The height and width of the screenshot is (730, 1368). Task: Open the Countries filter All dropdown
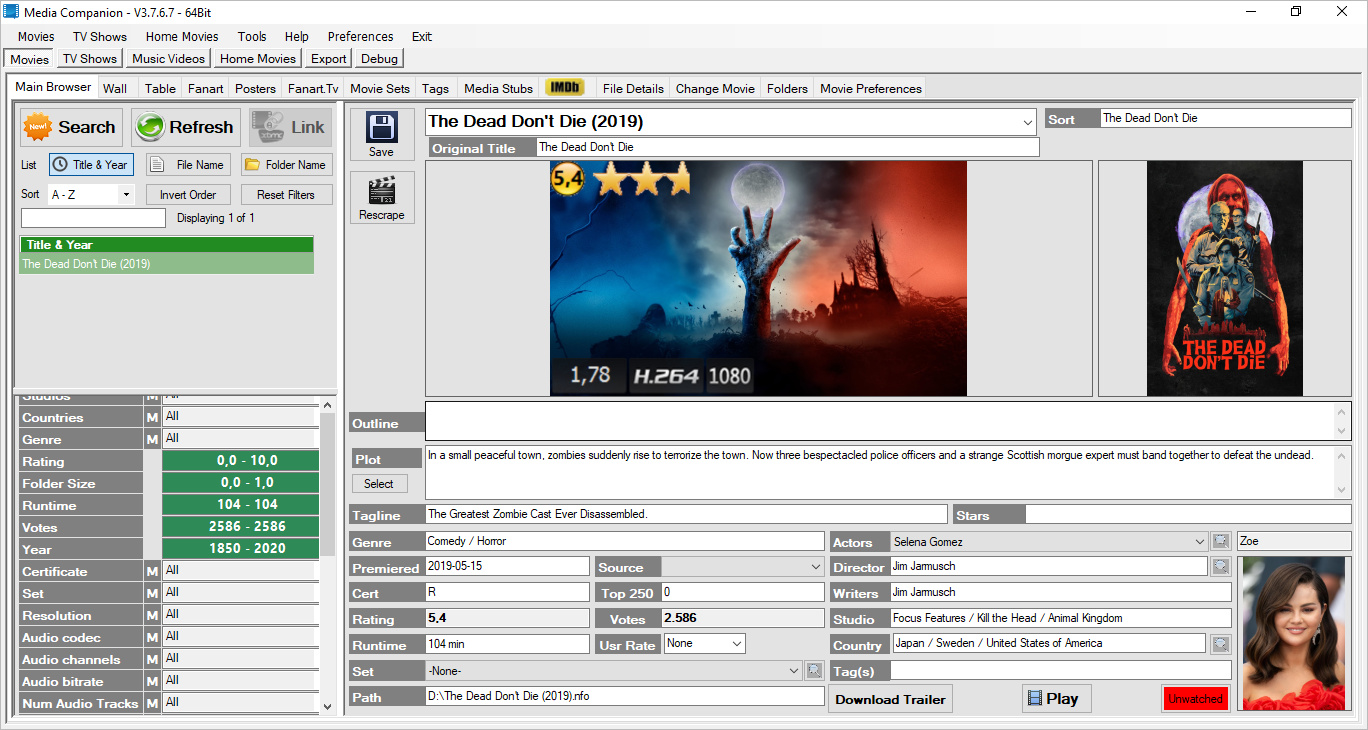click(x=240, y=417)
